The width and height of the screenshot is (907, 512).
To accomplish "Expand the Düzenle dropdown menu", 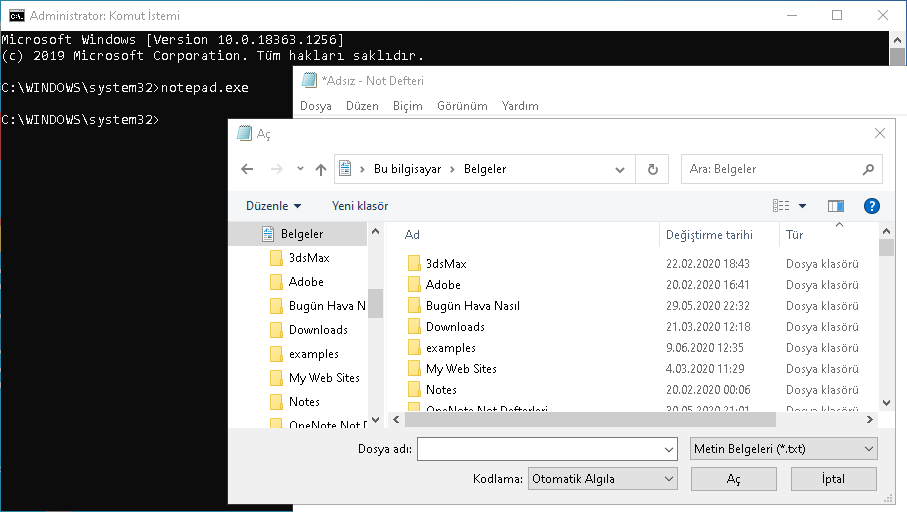I will point(273,206).
